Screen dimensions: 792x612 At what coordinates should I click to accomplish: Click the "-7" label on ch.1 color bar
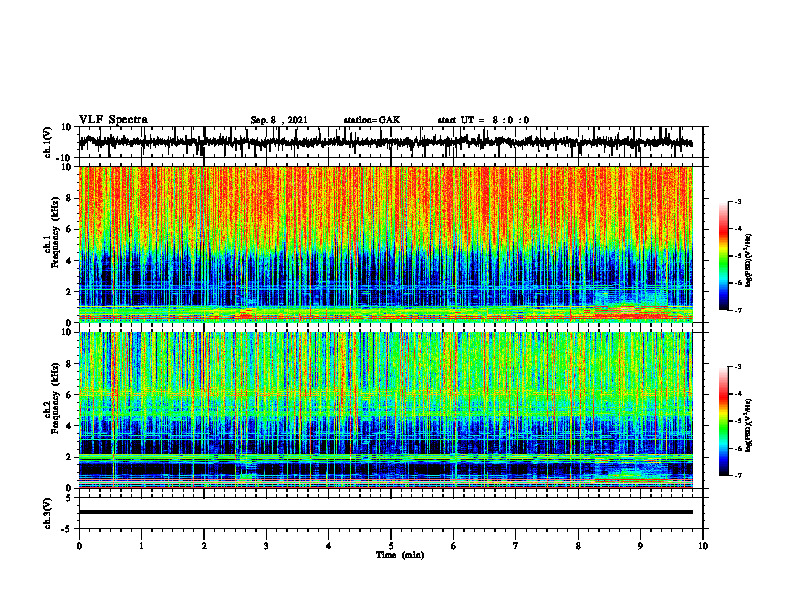click(x=738, y=310)
